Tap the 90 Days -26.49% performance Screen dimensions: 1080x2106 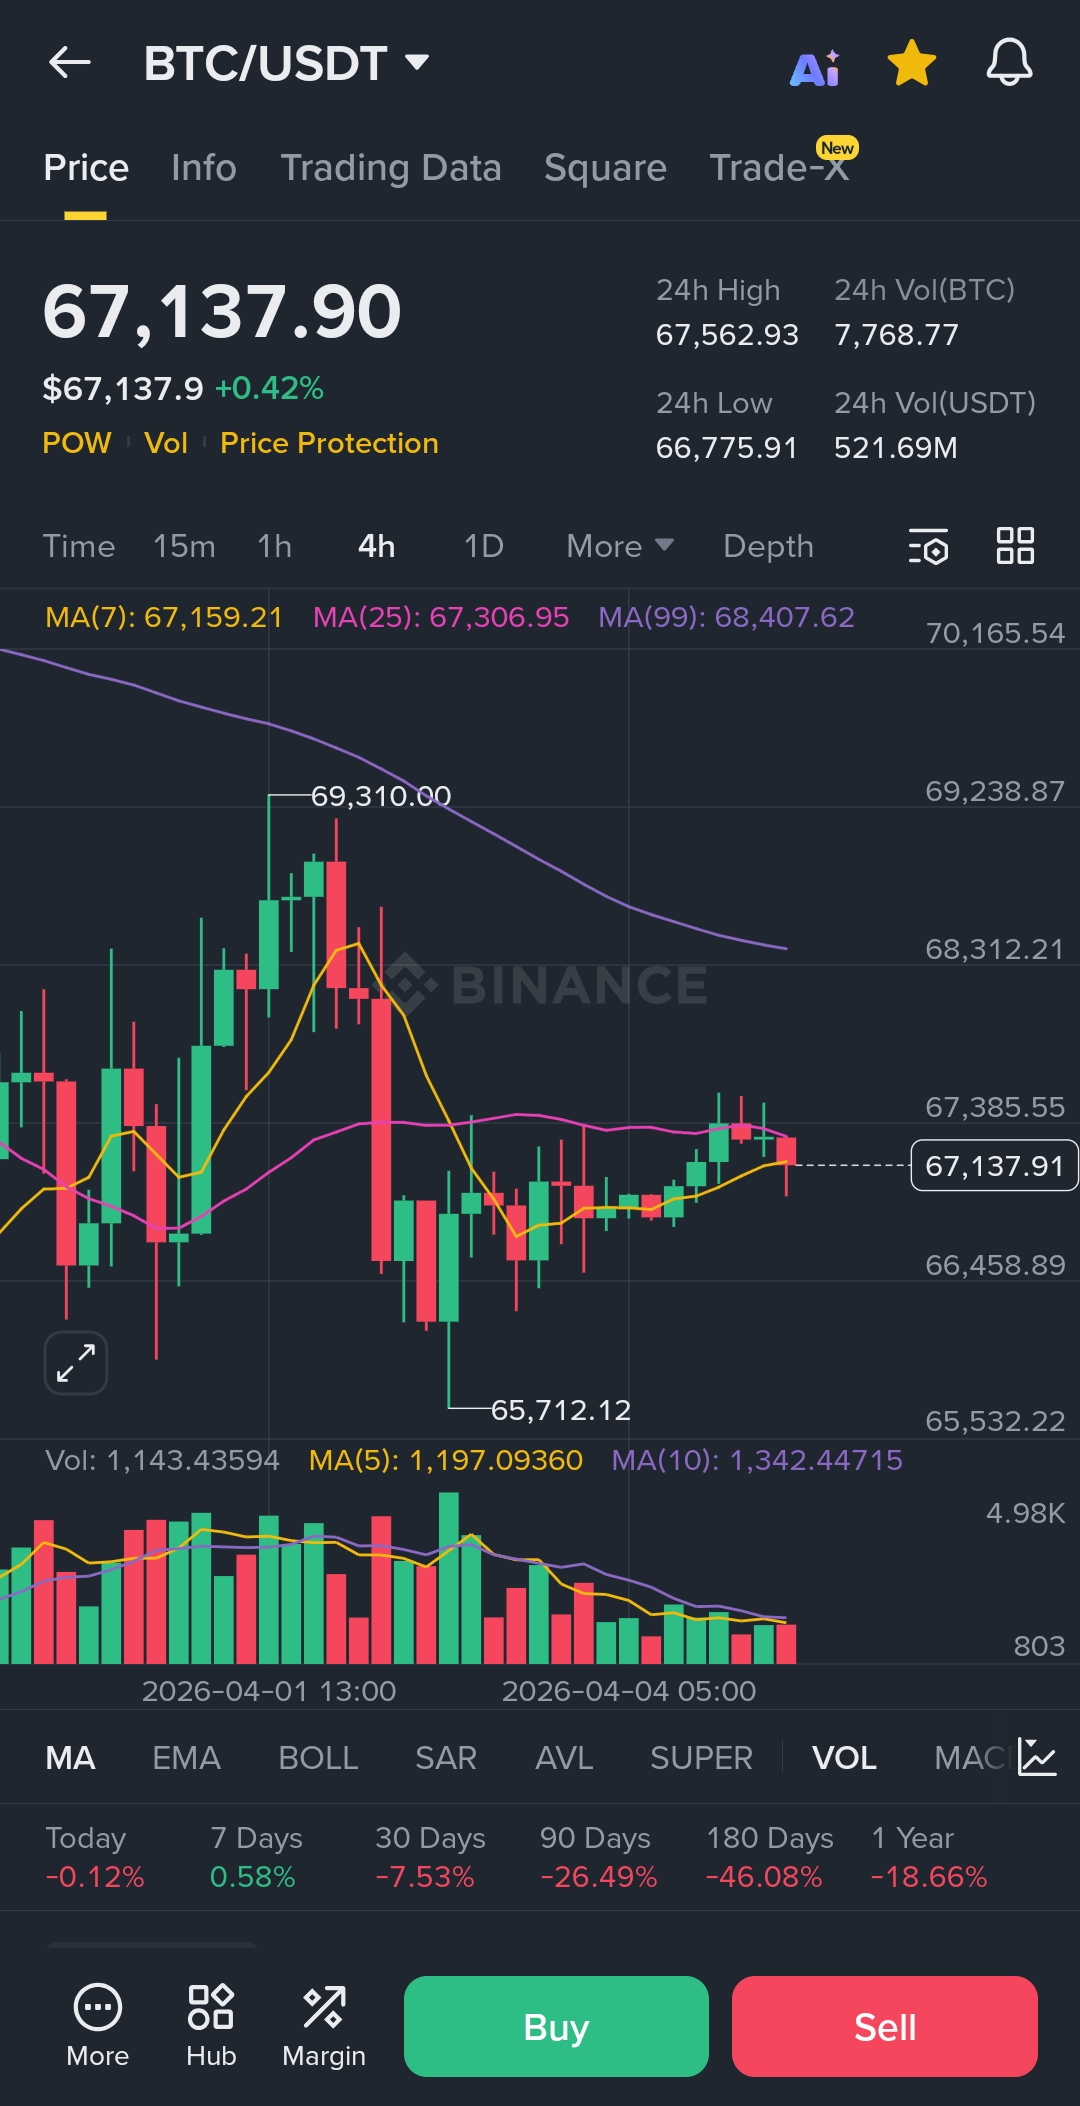coord(598,1857)
